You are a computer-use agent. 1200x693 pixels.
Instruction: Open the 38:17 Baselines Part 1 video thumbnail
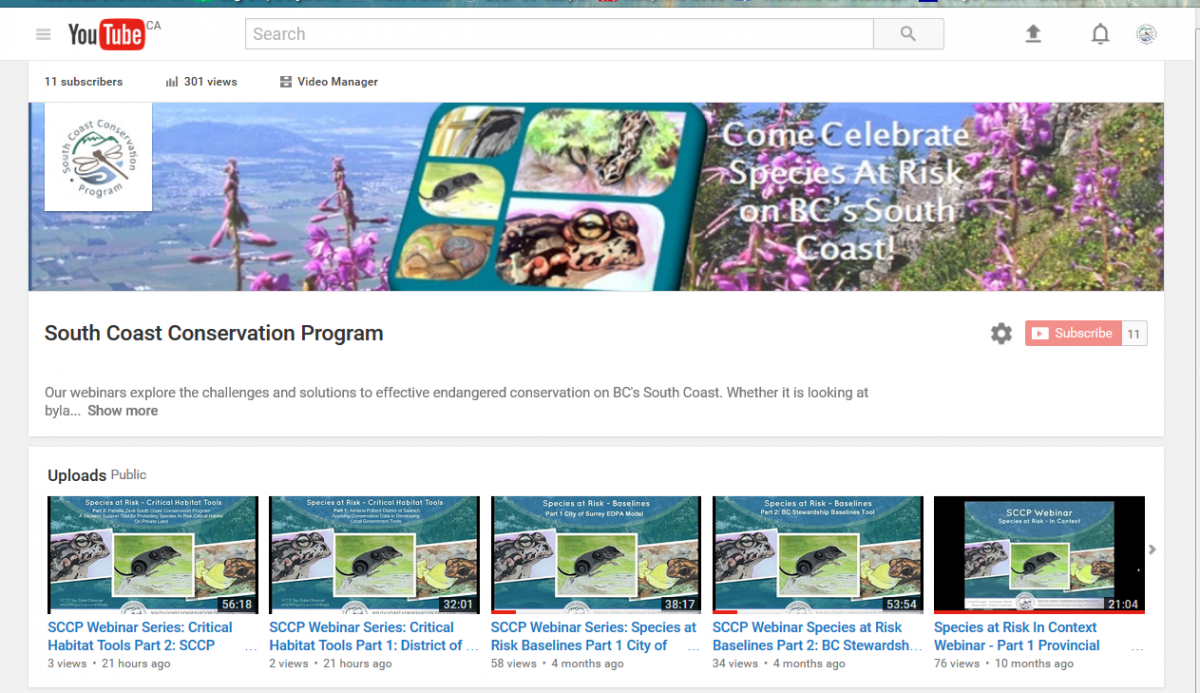click(x=596, y=555)
